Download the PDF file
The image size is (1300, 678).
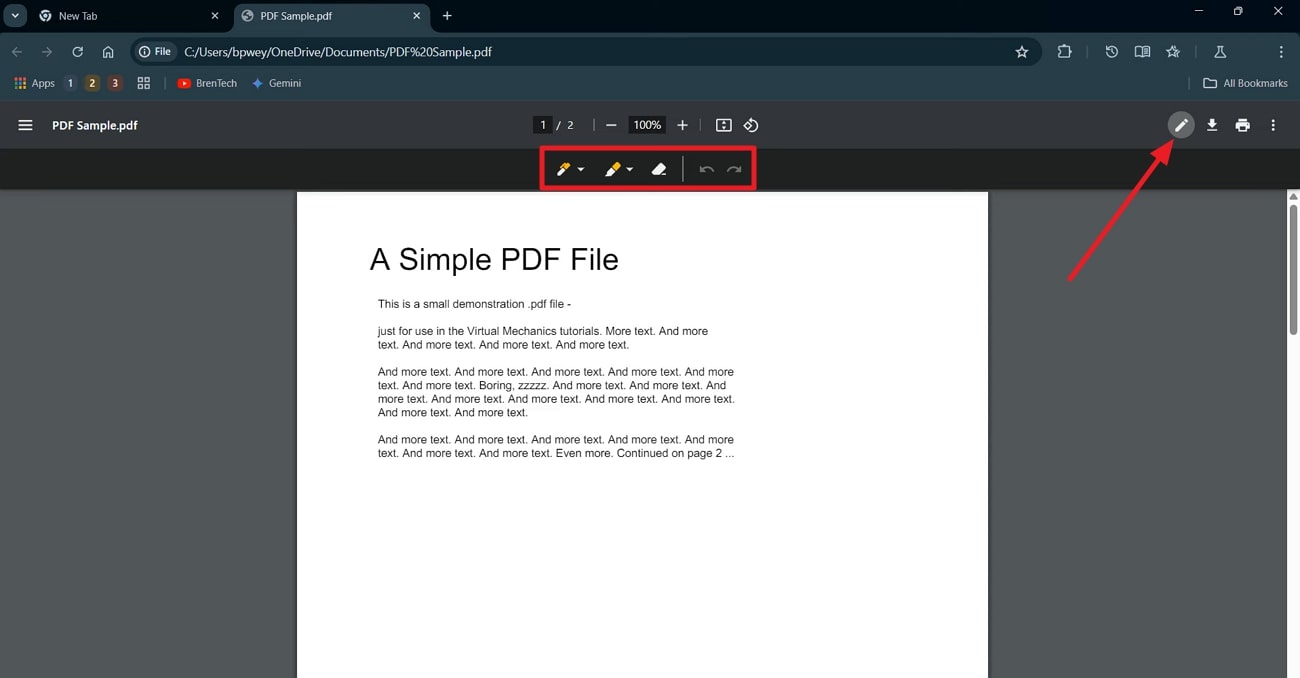point(1212,125)
